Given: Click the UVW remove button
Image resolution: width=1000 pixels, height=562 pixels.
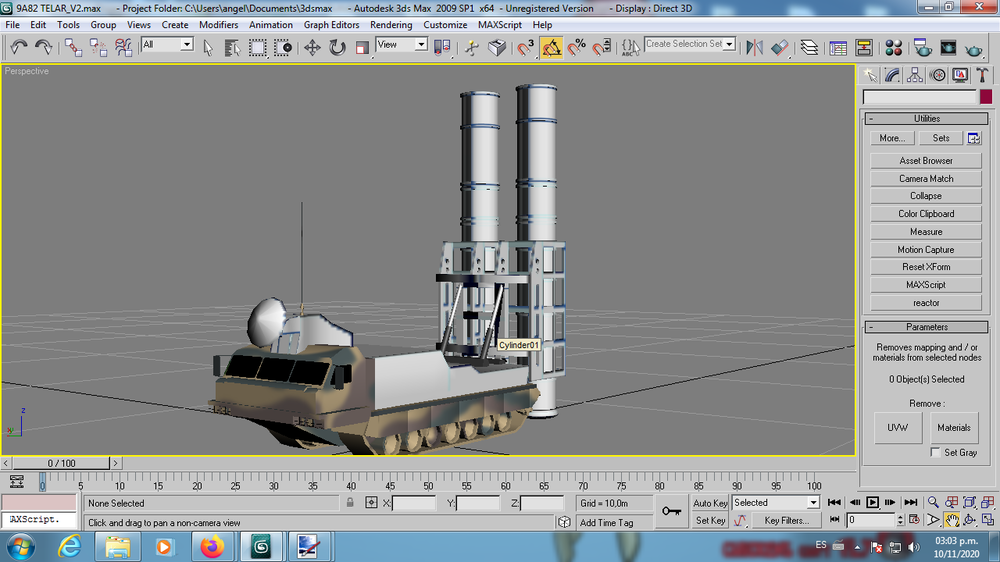Looking at the screenshot, I should point(897,427).
